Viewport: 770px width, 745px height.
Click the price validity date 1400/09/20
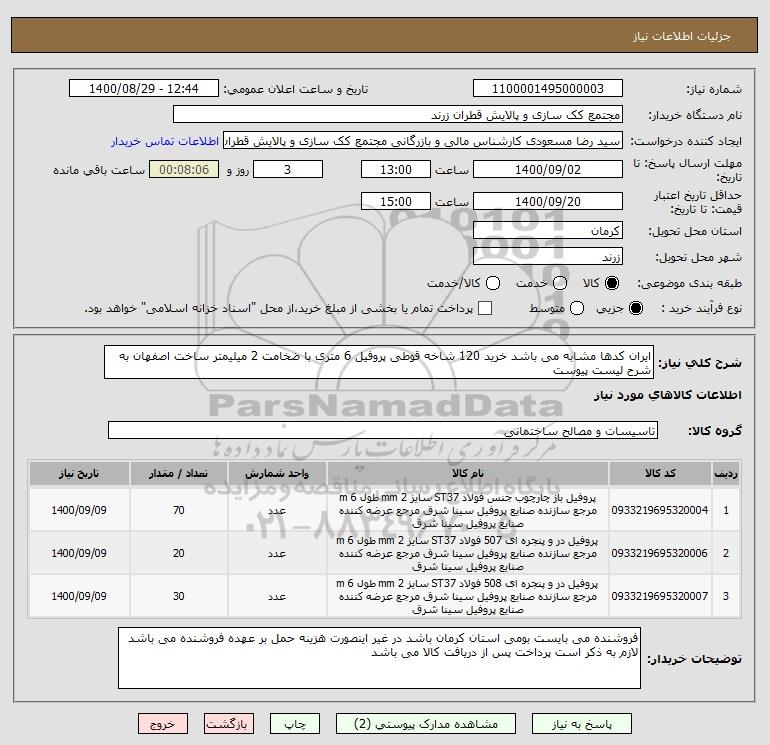pos(548,201)
